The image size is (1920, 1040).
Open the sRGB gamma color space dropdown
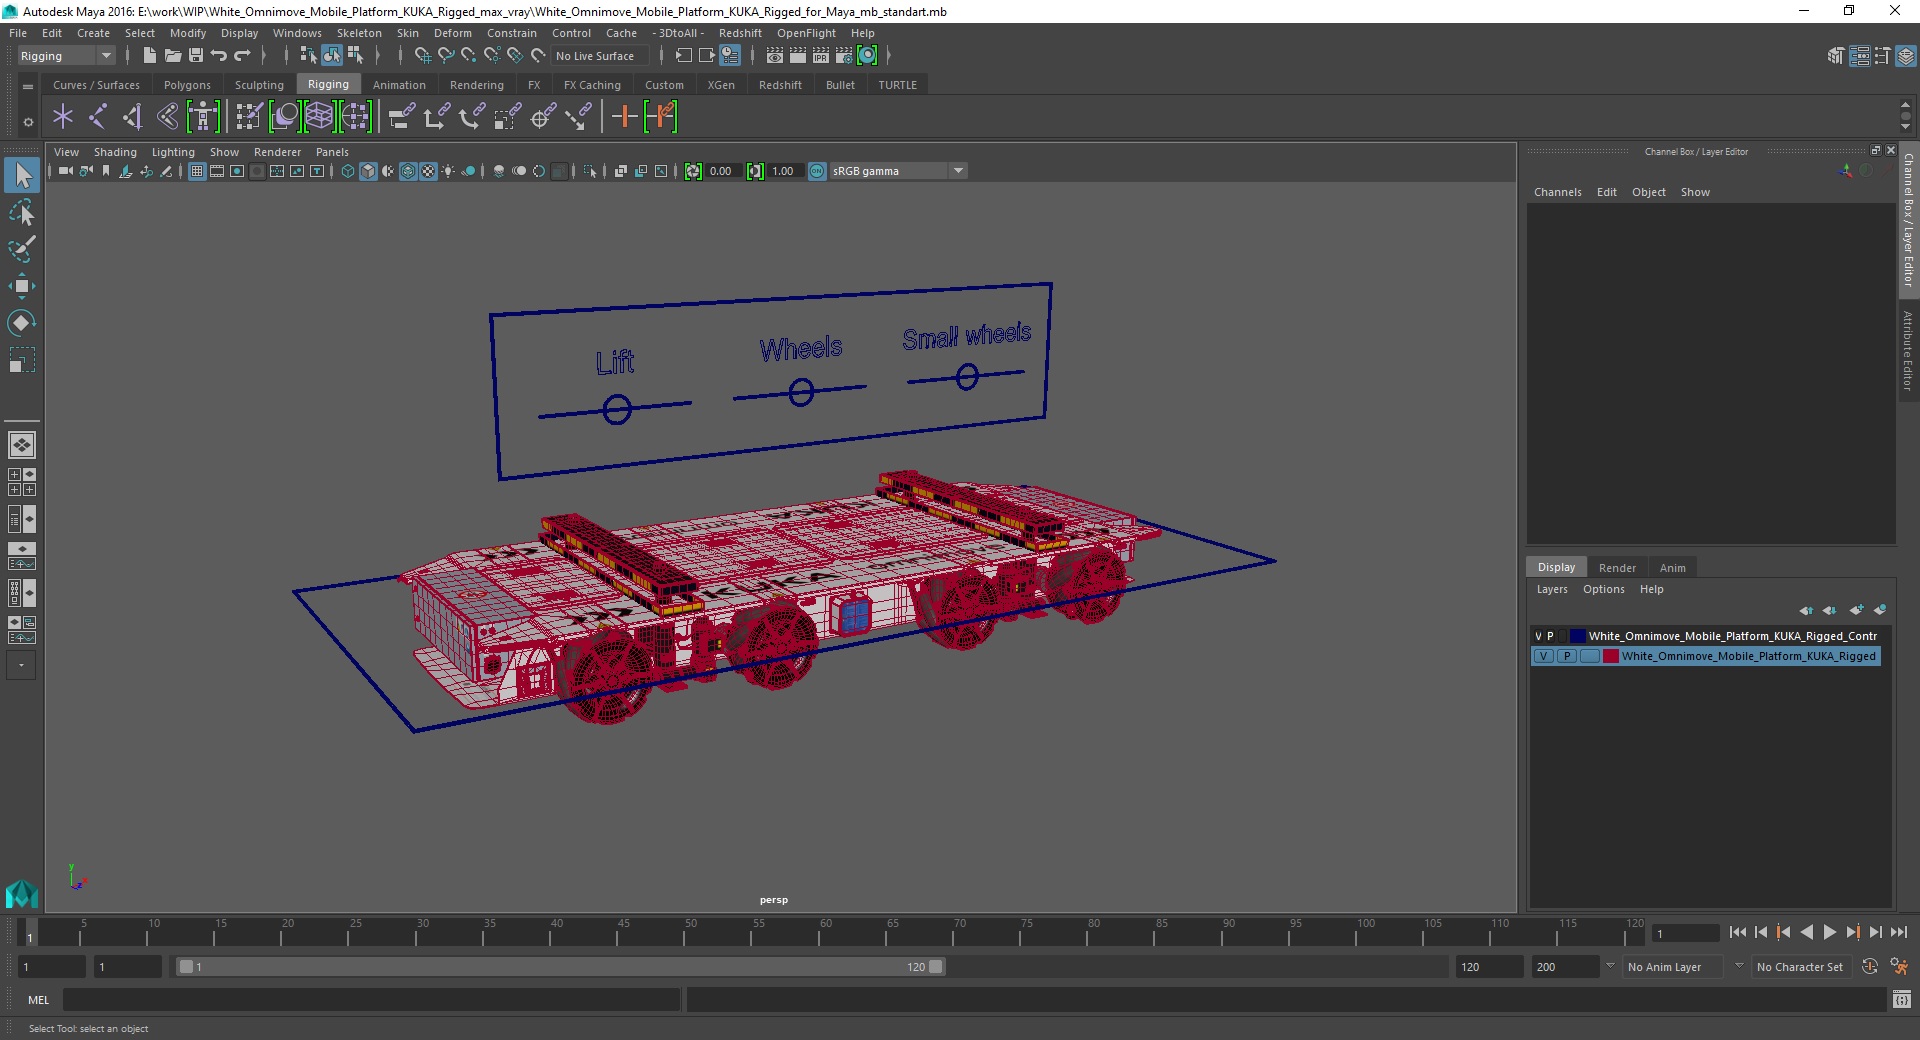pos(898,171)
